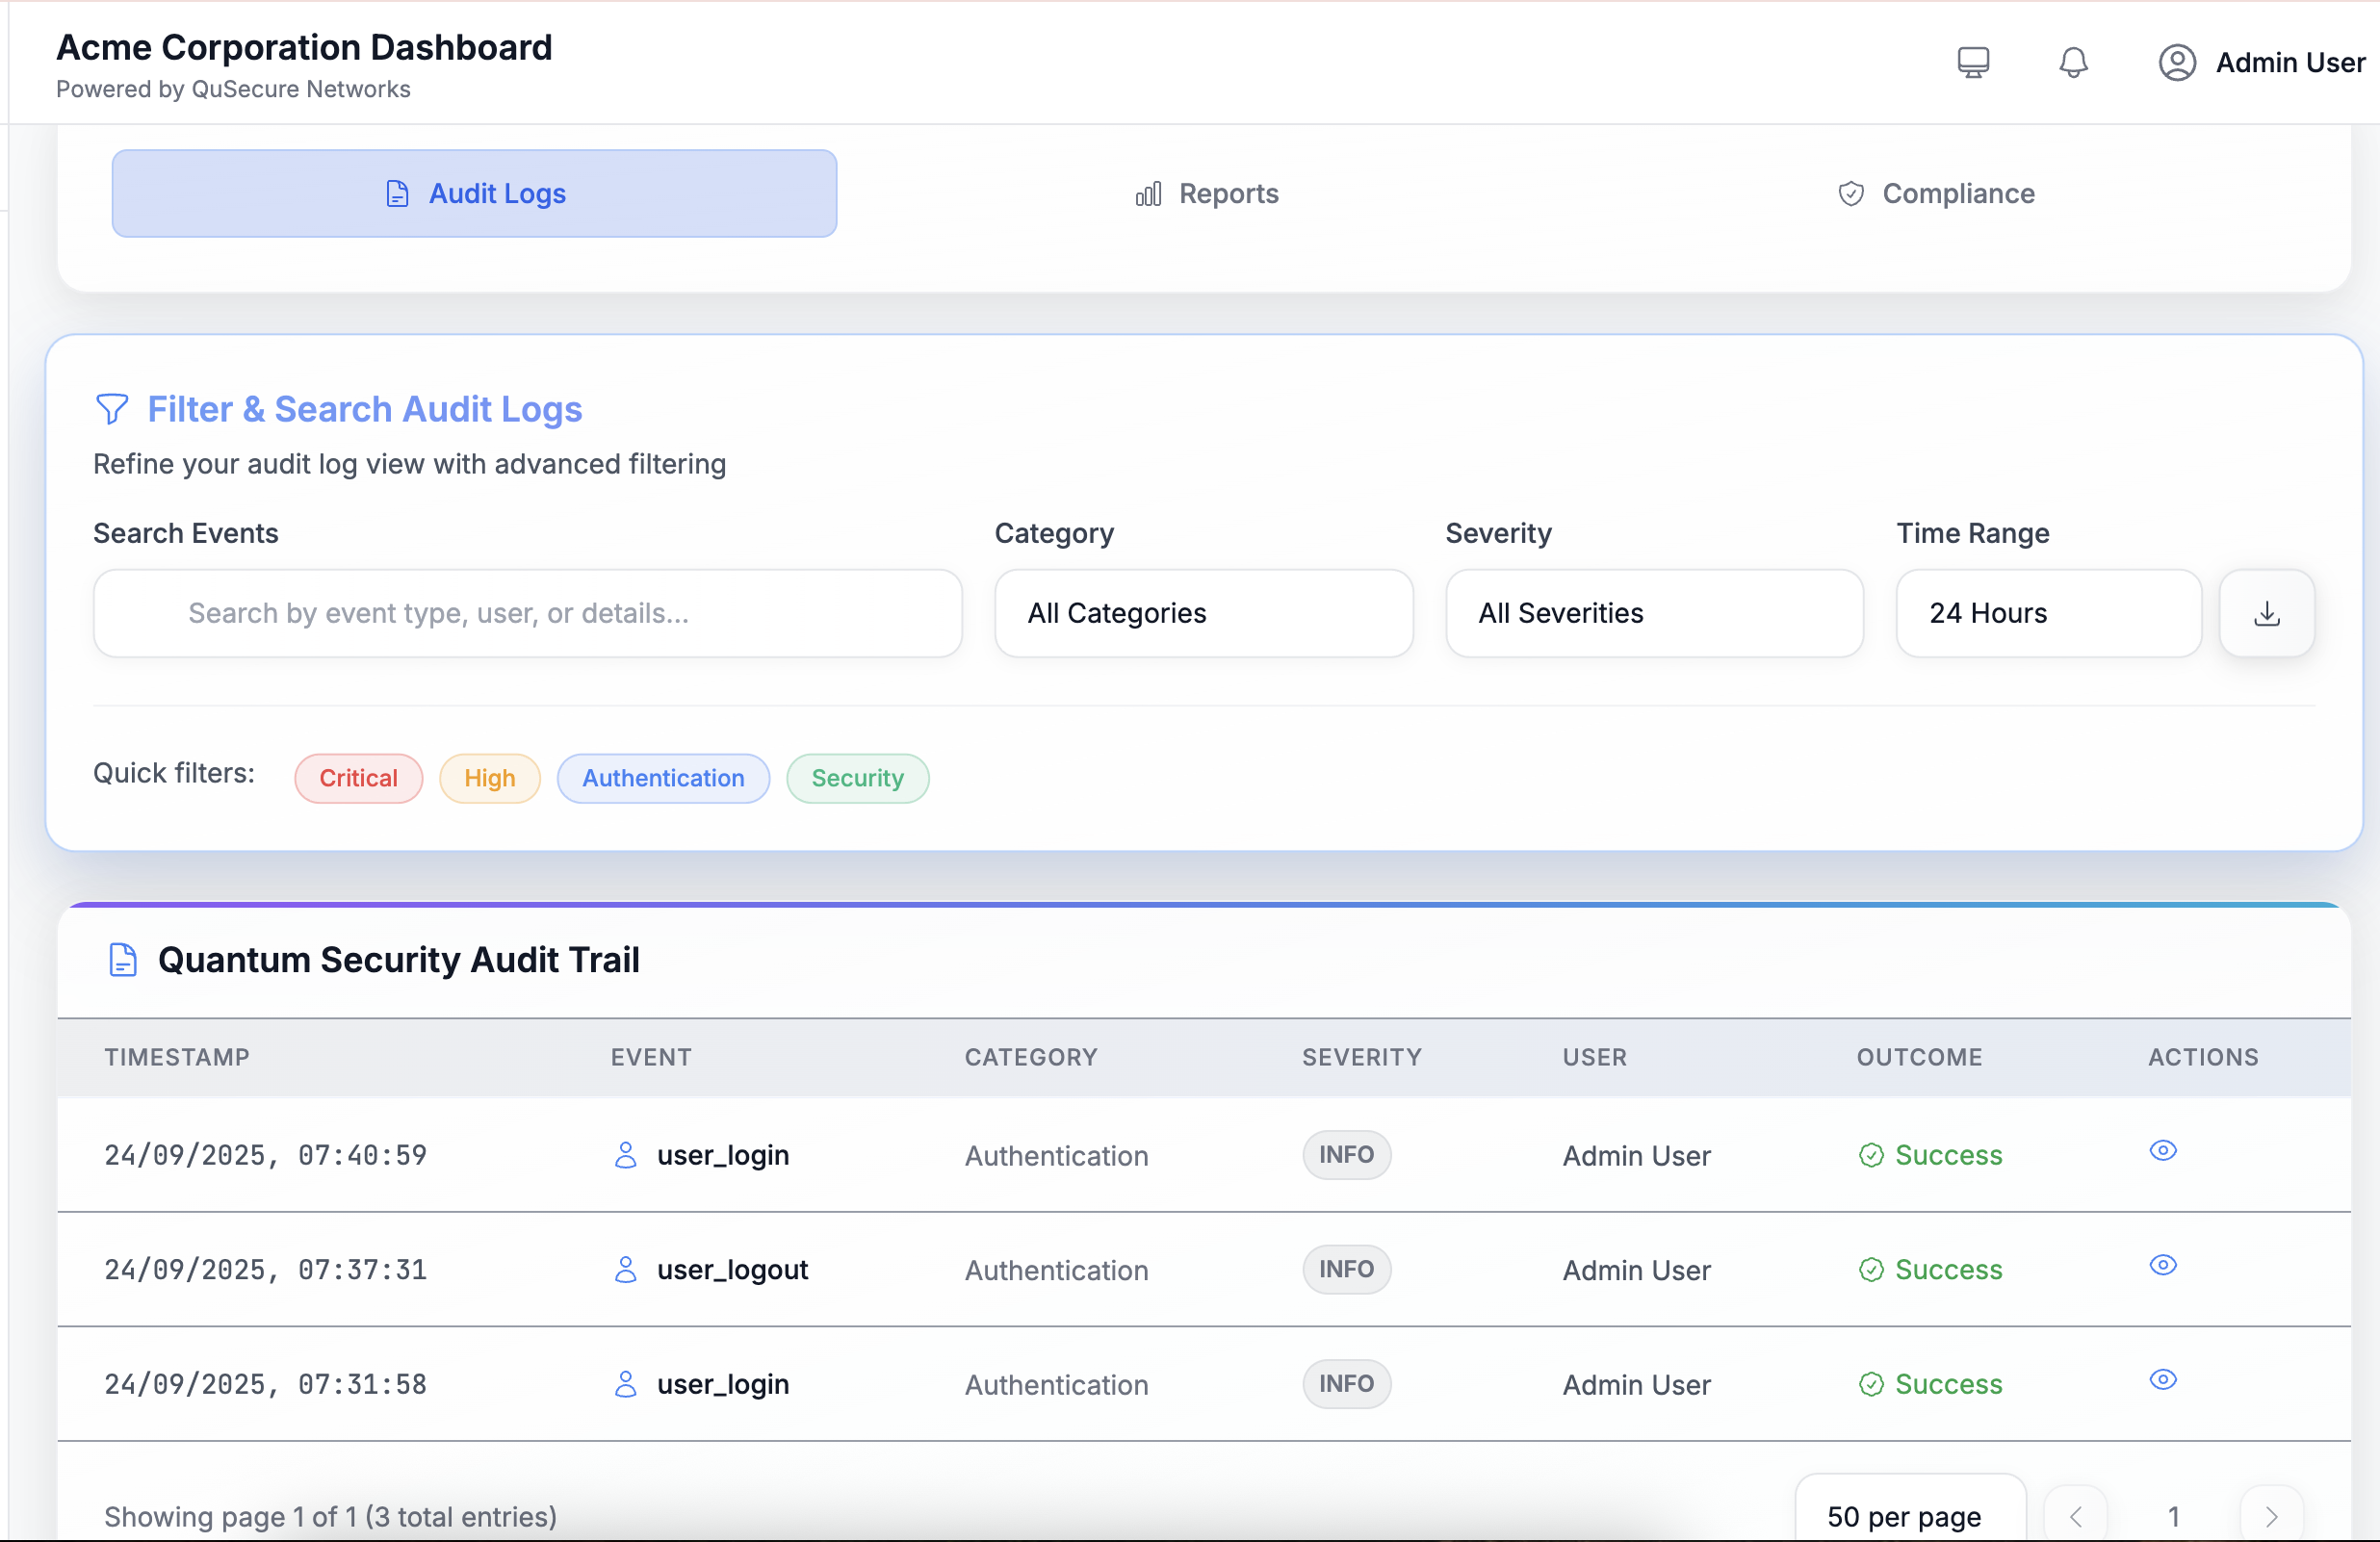The image size is (2380, 1542).
Task: View details eye icon for user_logout entry
Action: (x=2162, y=1265)
